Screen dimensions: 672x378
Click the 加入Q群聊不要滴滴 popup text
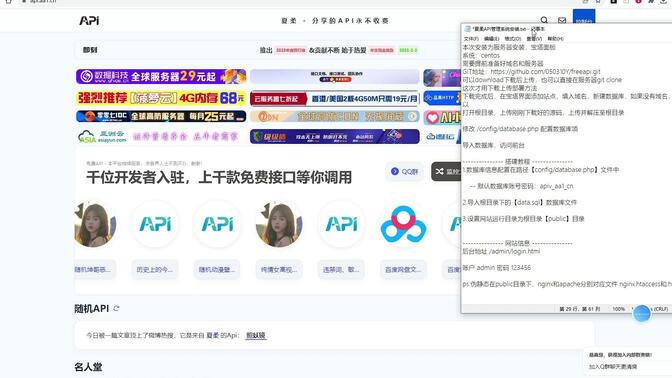tap(613, 367)
